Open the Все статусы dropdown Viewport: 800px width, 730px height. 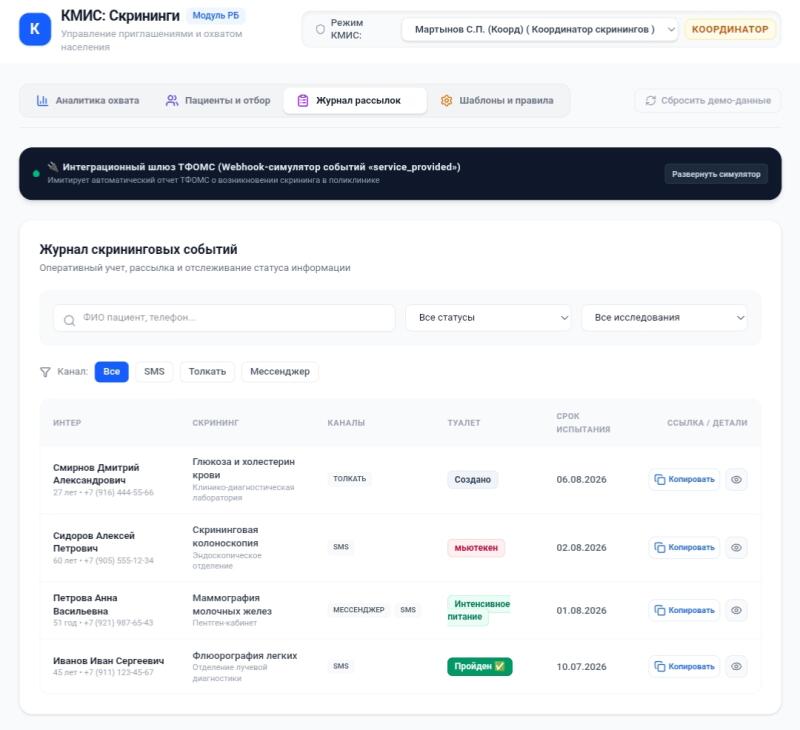[x=488, y=317]
